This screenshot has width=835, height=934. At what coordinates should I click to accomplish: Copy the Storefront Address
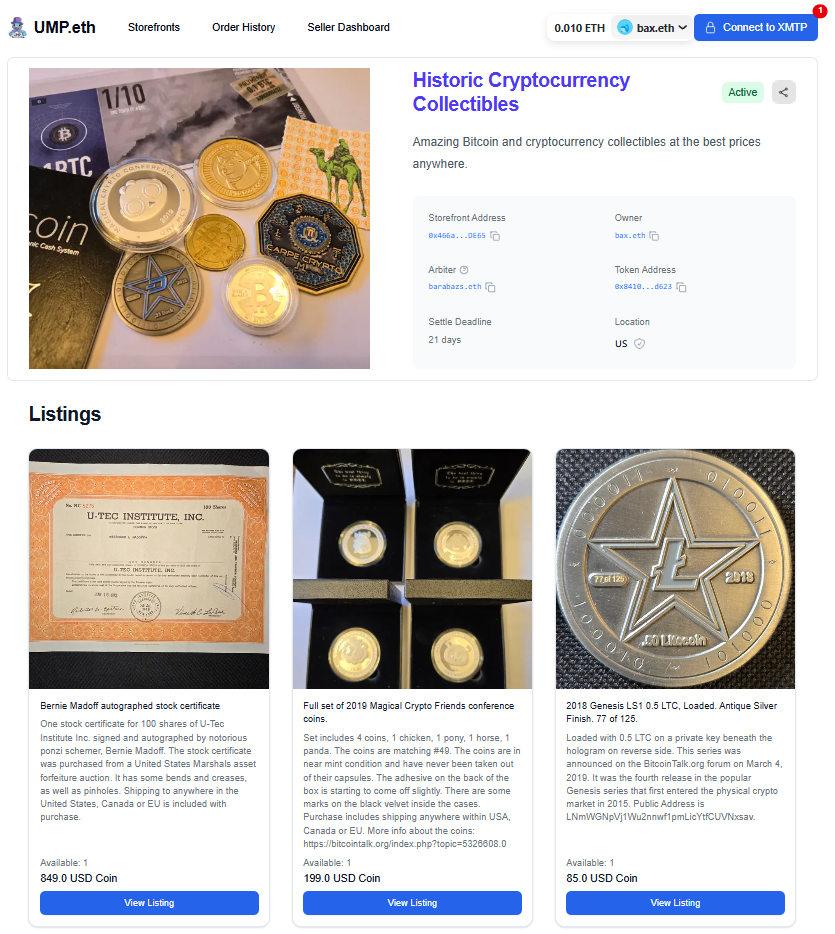pos(495,236)
